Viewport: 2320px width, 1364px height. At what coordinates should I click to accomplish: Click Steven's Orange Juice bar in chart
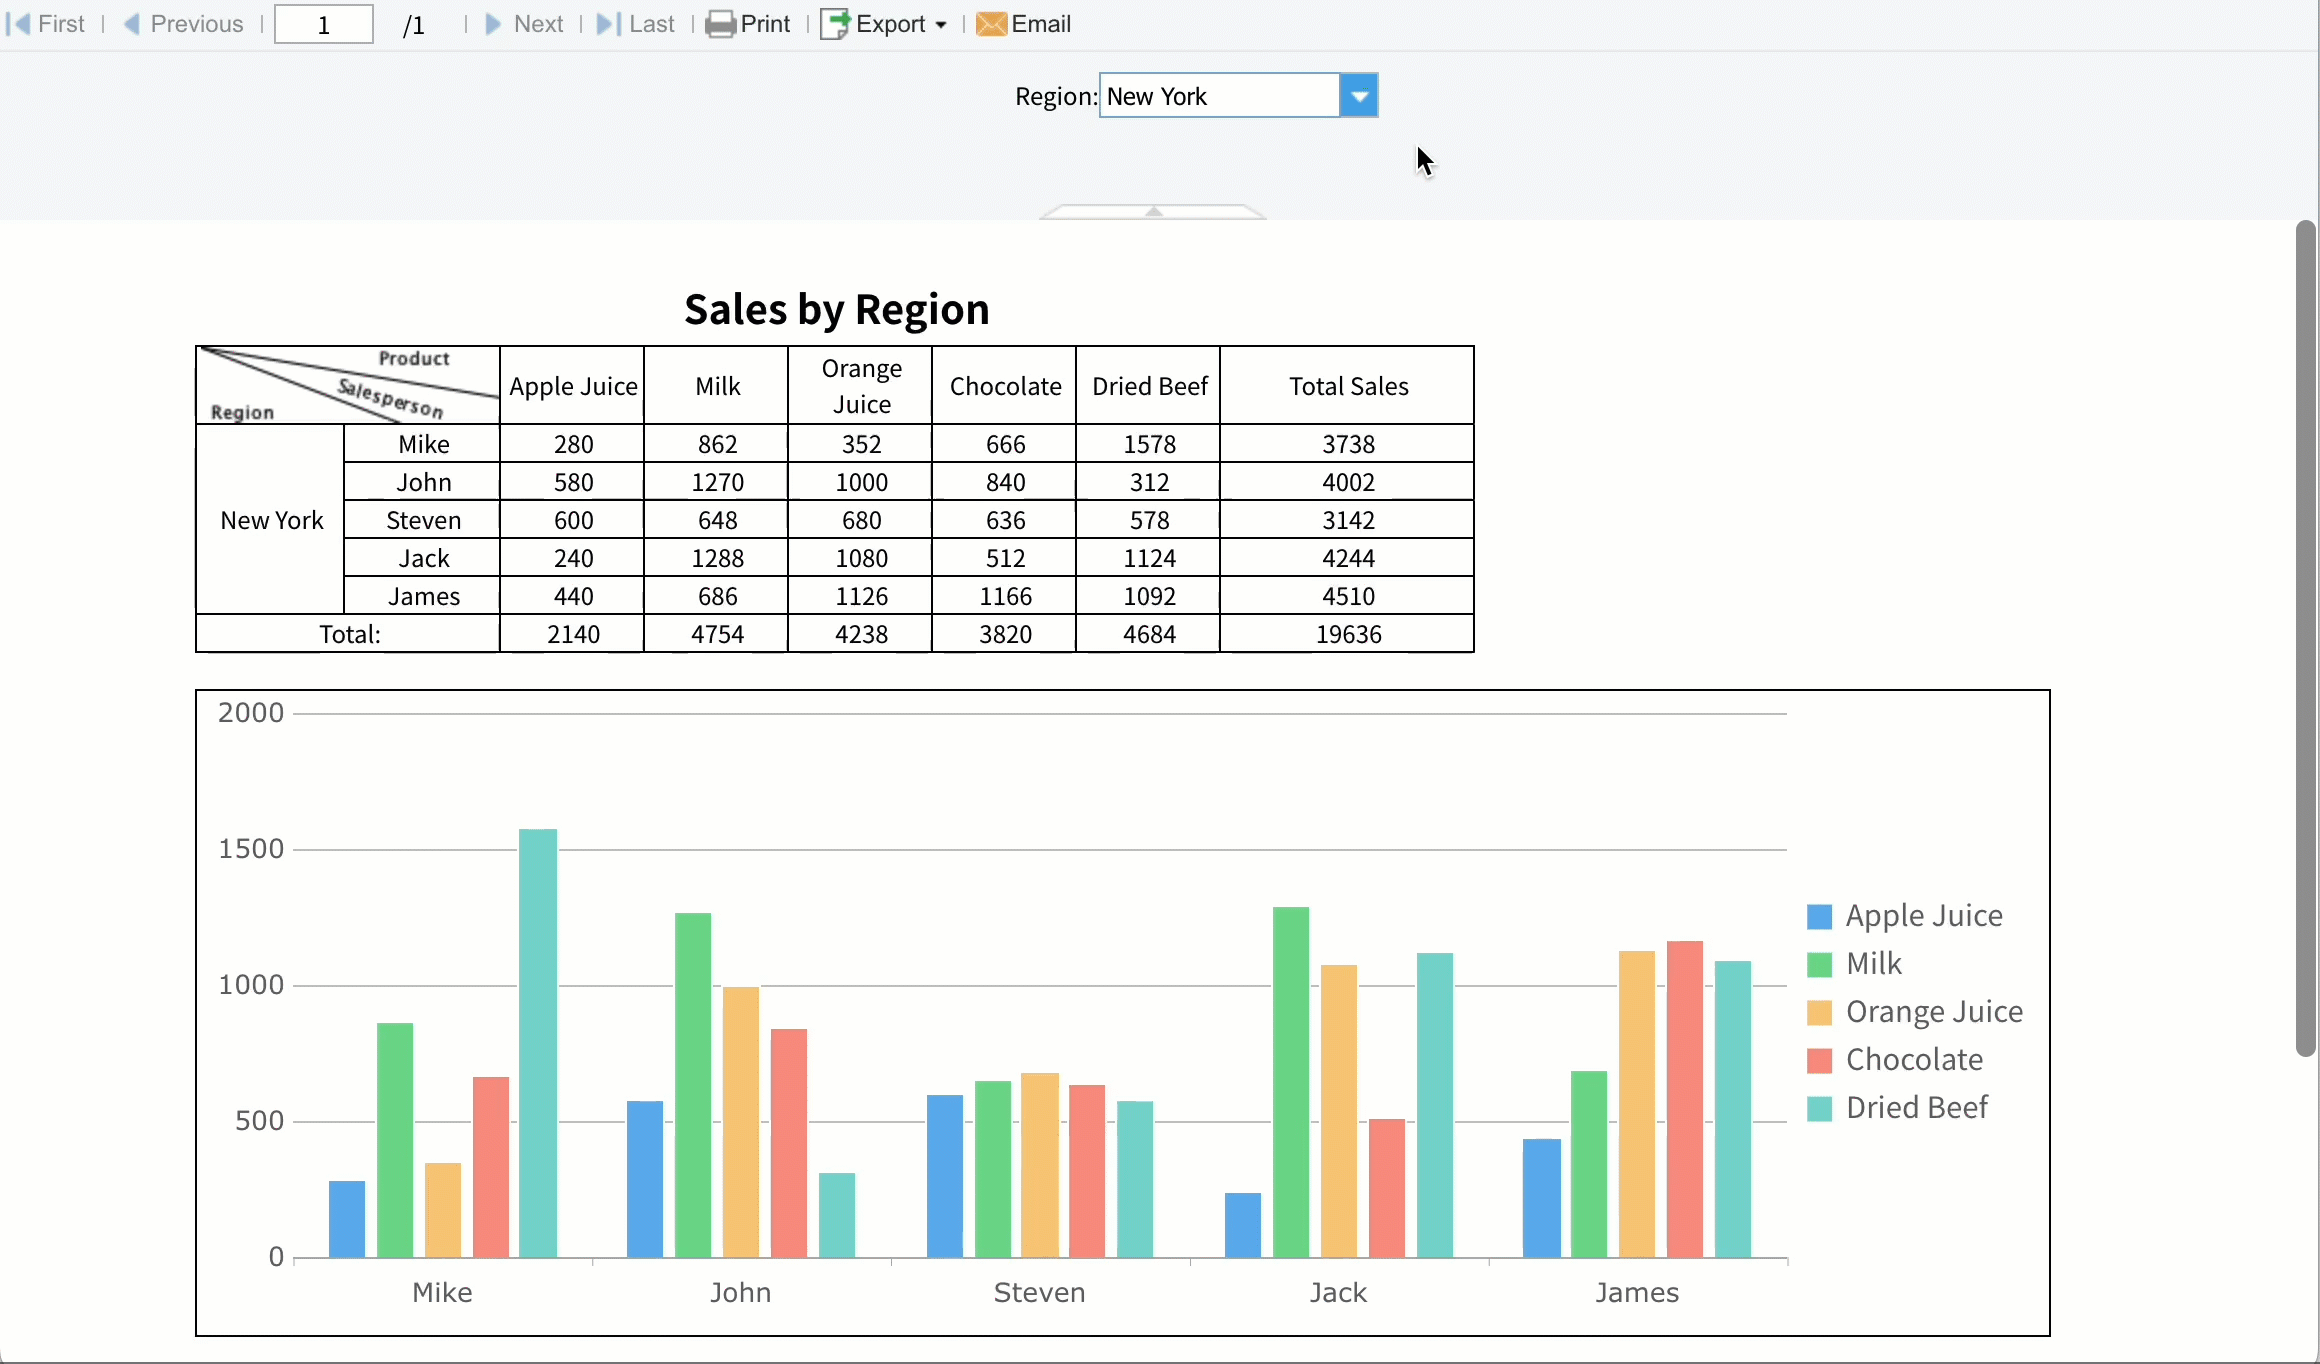(x=1040, y=1165)
